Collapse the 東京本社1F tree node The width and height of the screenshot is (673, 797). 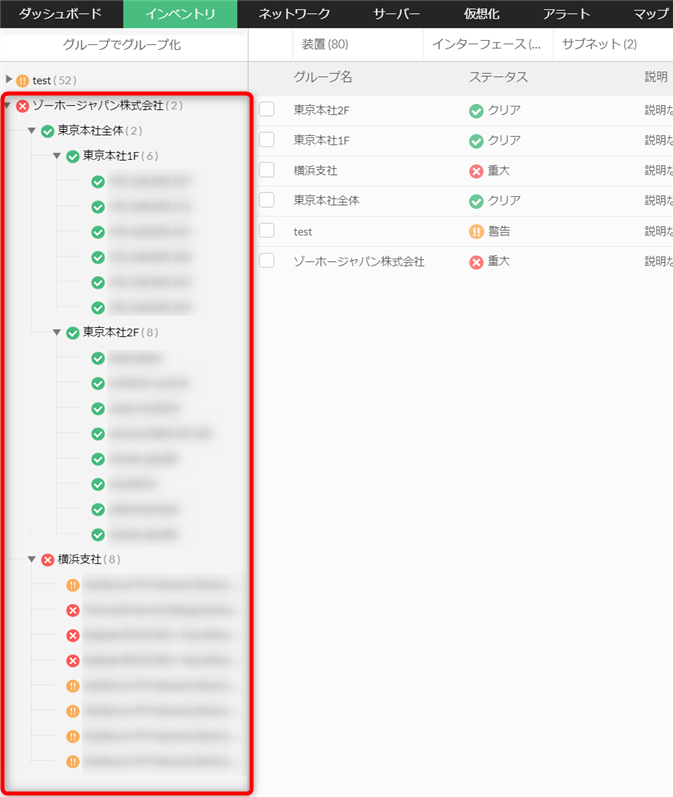coord(57,156)
